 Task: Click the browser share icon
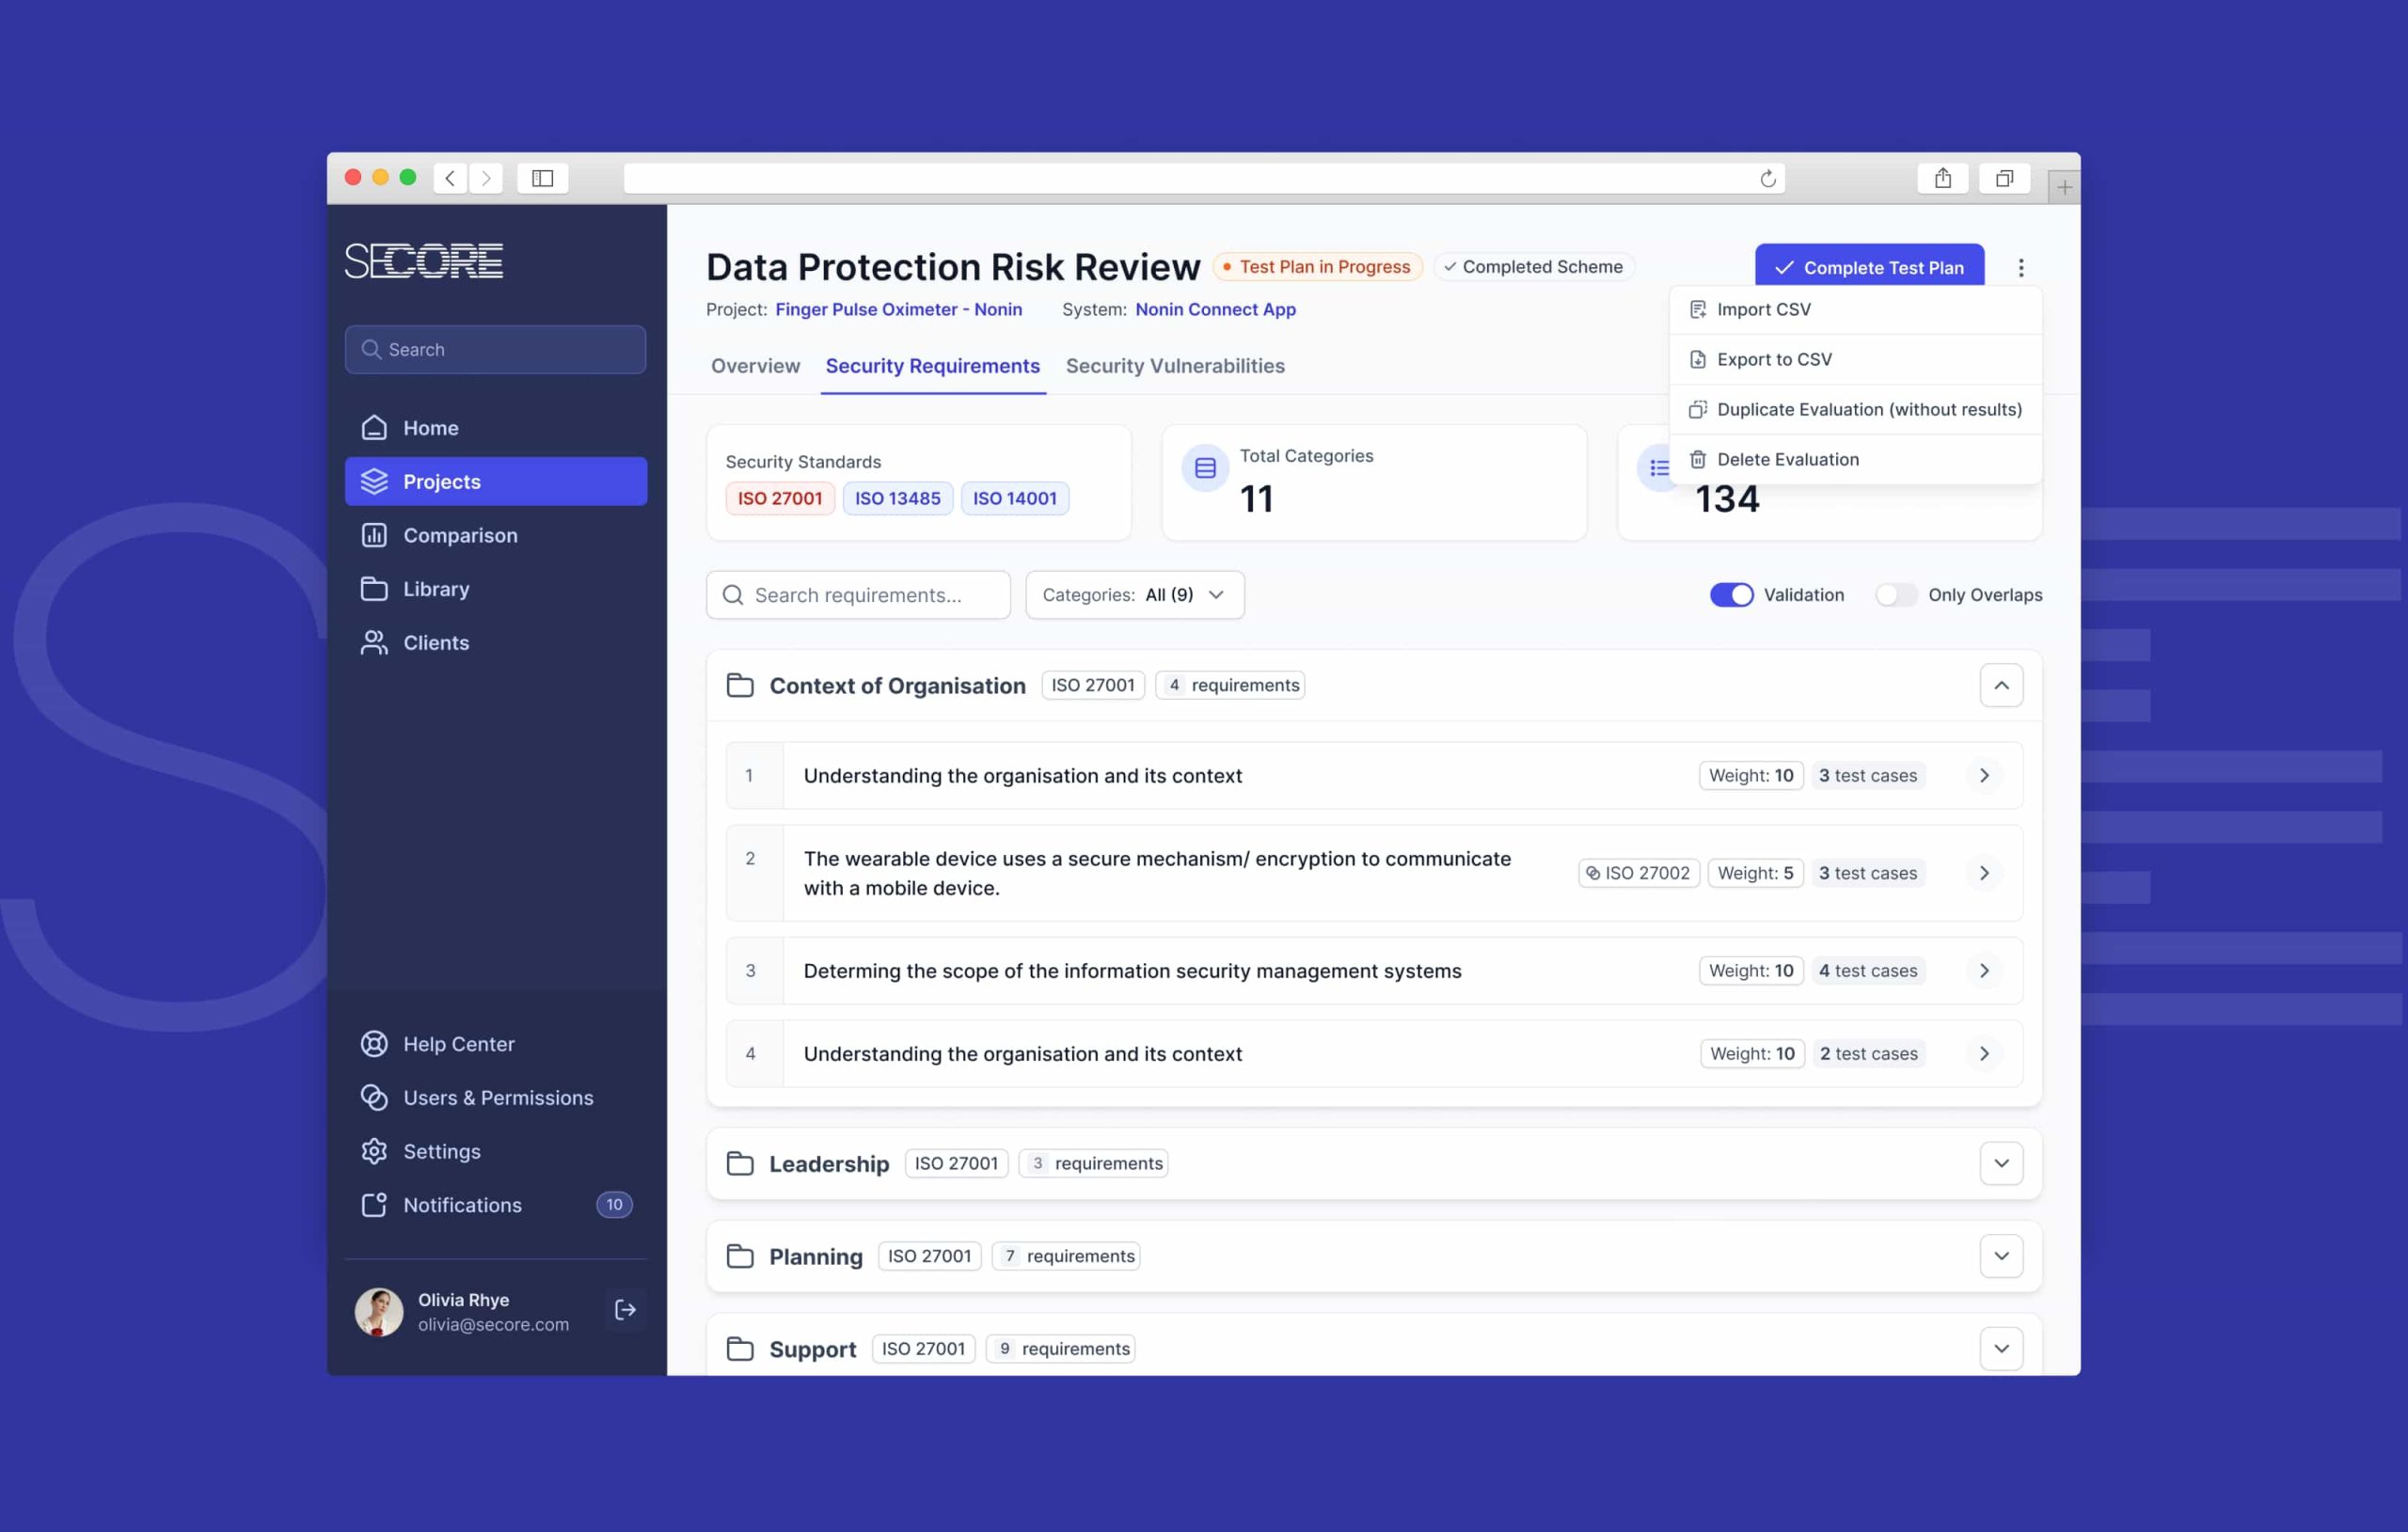[x=1943, y=178]
